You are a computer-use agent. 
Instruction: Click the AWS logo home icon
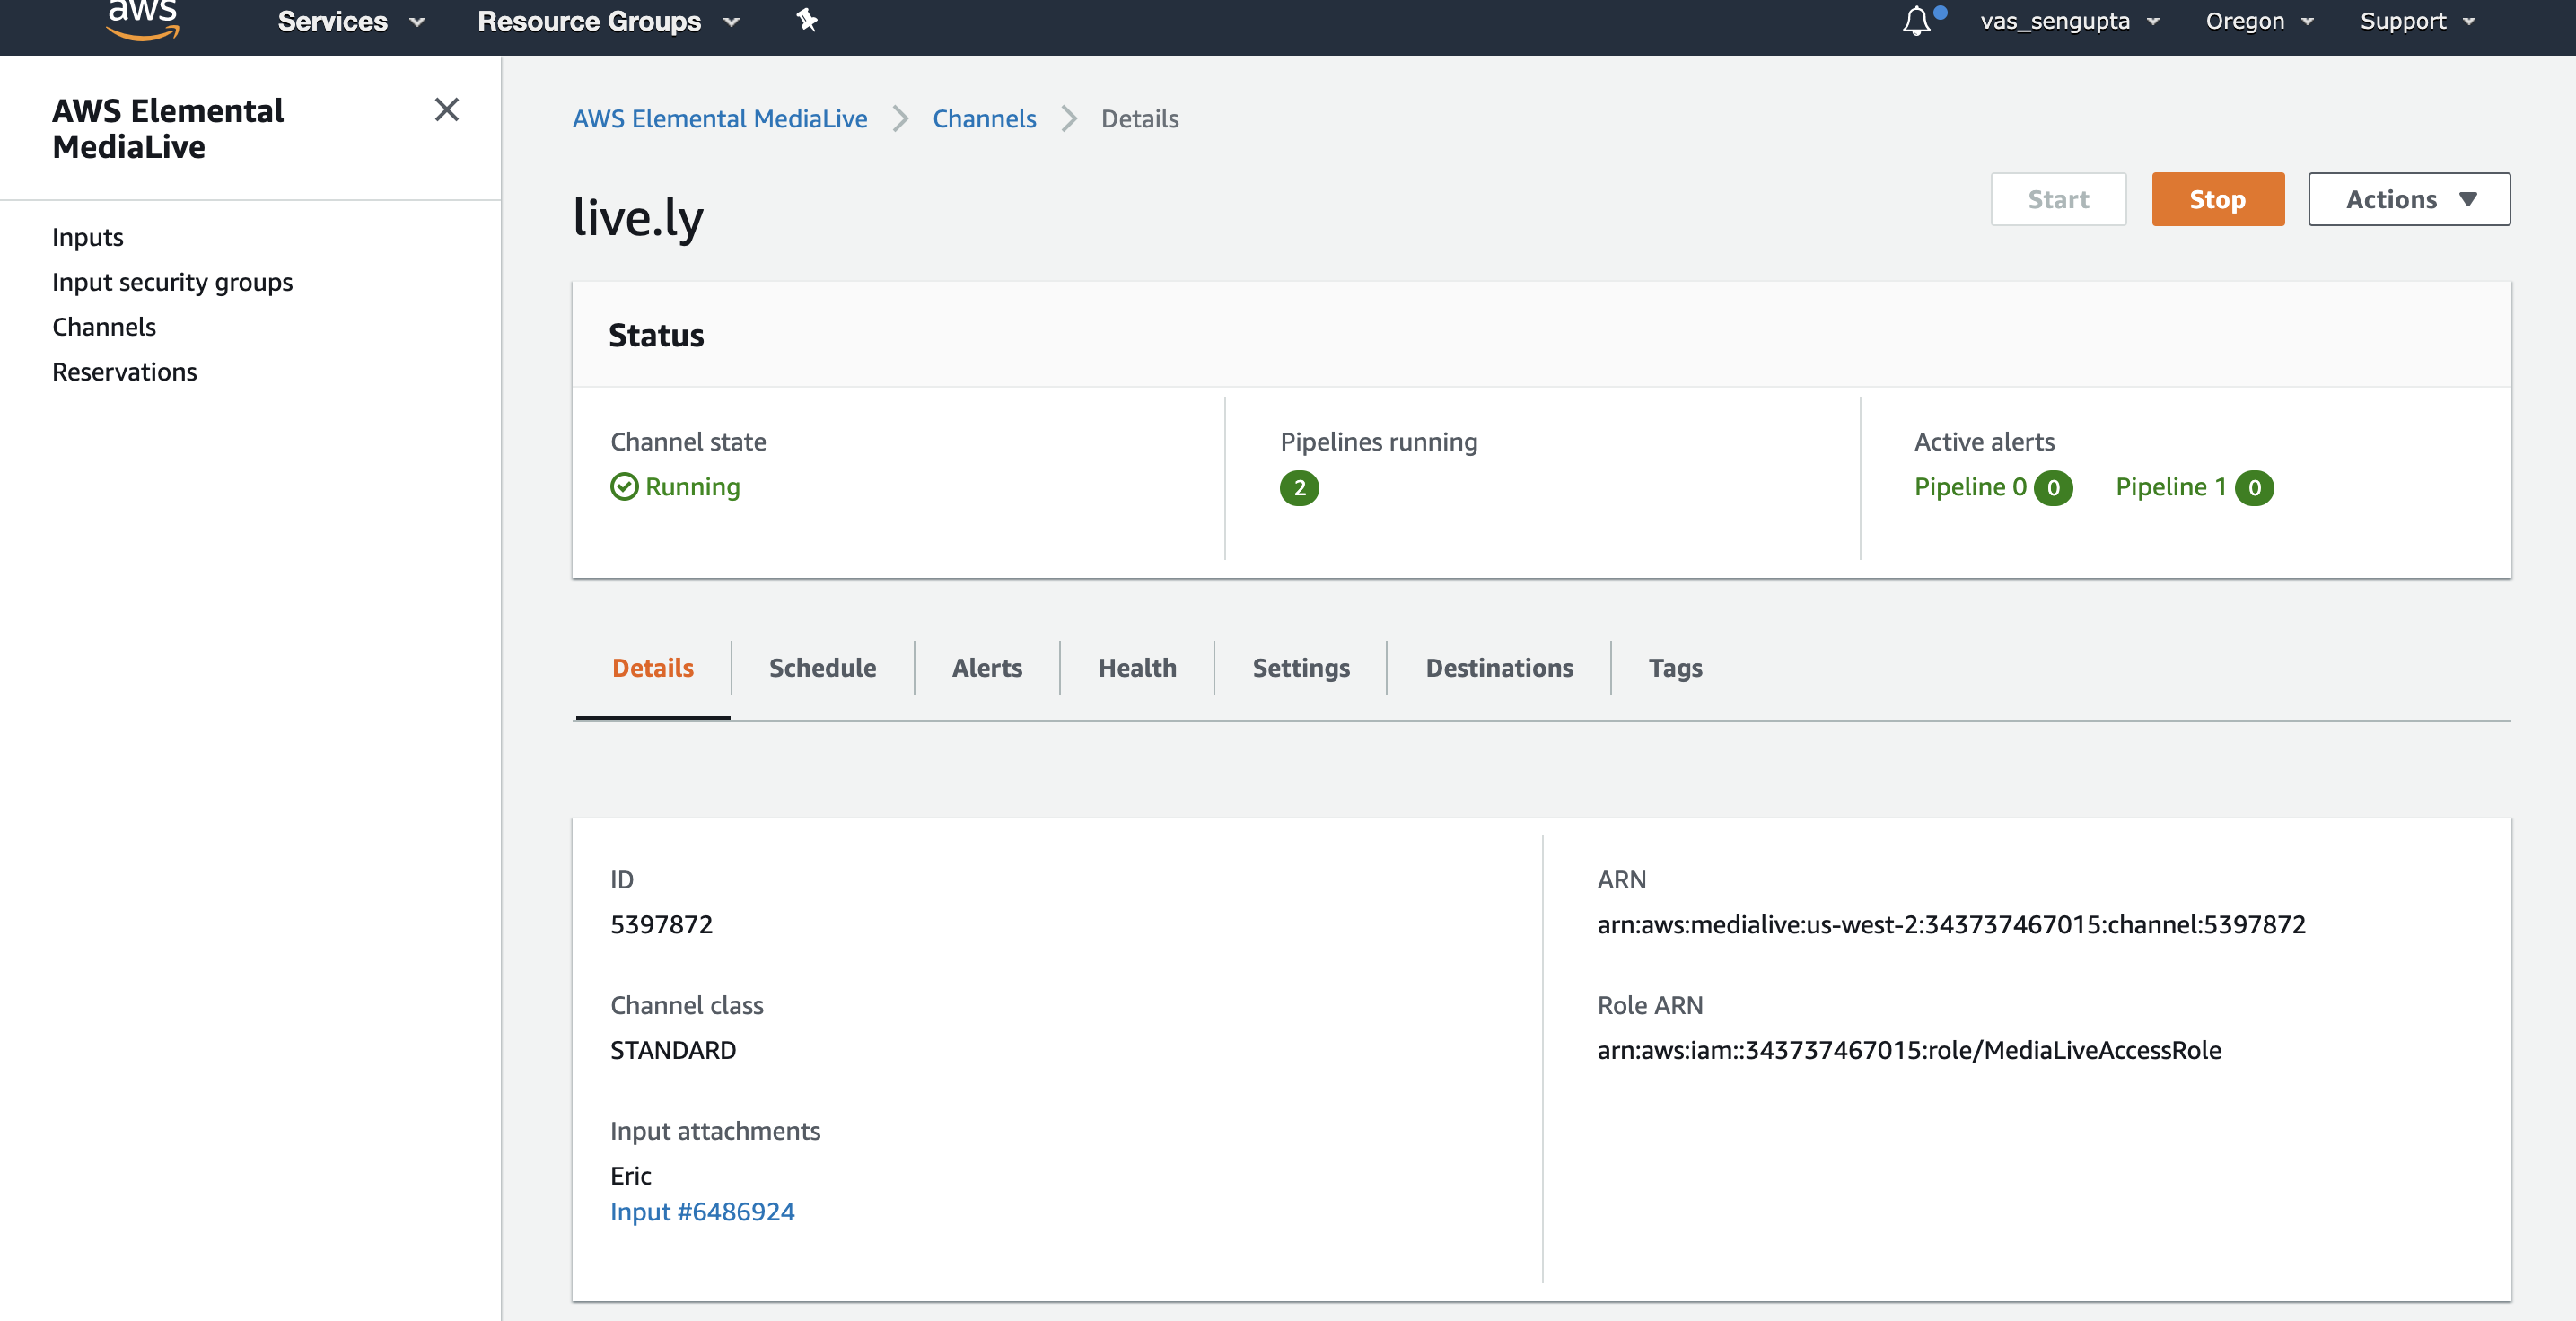click(x=143, y=20)
